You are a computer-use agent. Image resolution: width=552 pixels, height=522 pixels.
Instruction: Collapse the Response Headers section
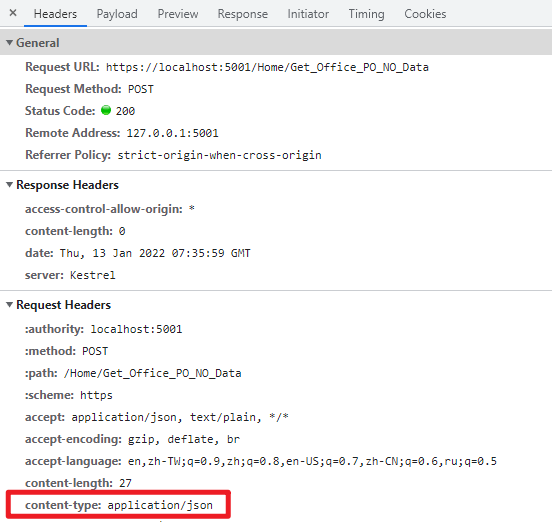(10, 185)
